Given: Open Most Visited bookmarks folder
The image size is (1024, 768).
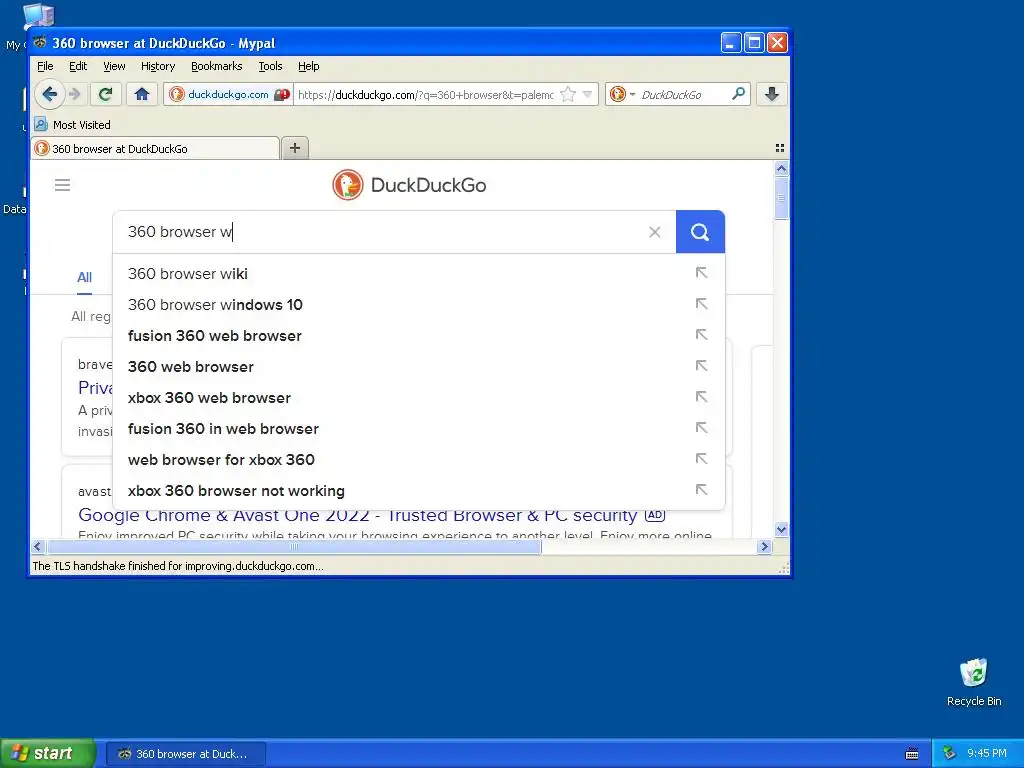Looking at the screenshot, I should [72, 124].
